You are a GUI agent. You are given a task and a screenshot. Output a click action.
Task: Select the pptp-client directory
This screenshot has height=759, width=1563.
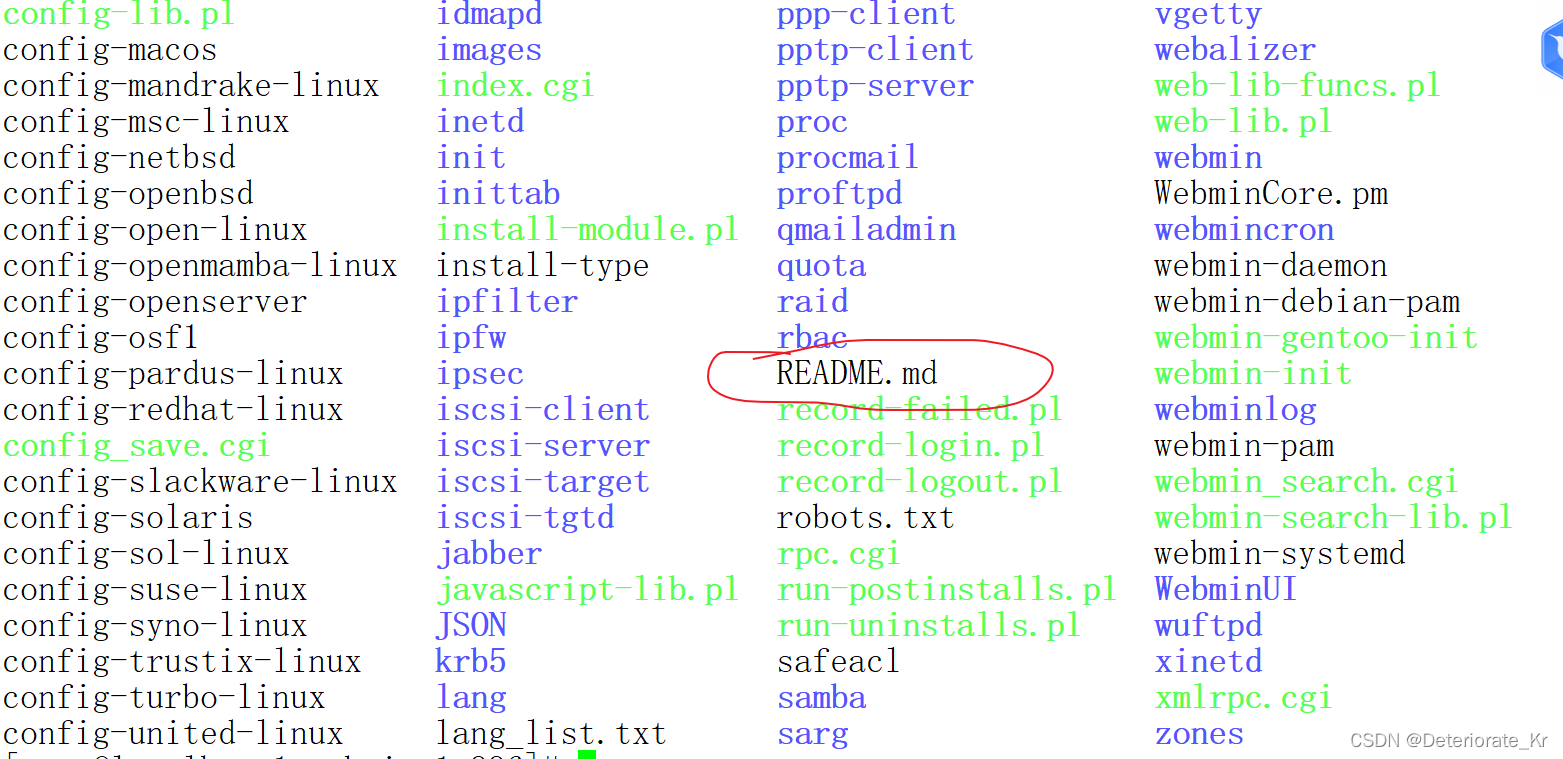875,50
